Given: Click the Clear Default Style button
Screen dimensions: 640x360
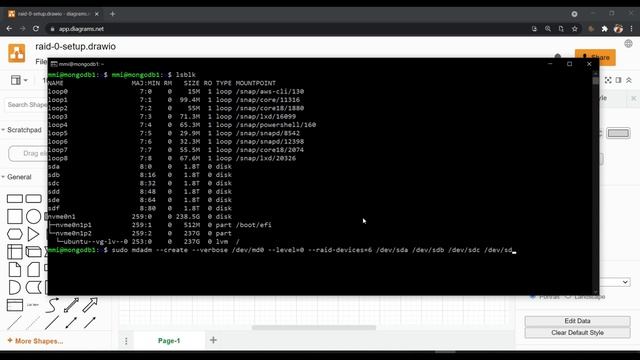Looking at the screenshot, I should click(x=577, y=333).
